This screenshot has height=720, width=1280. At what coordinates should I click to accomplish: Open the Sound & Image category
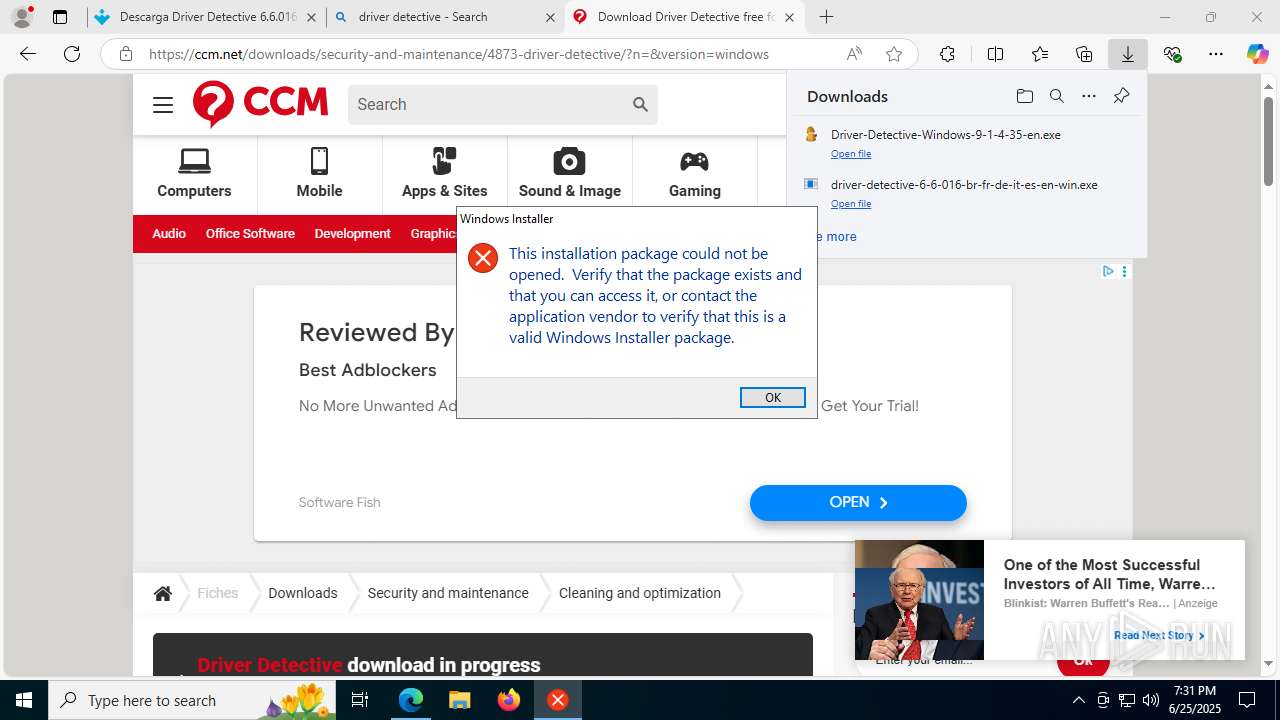tap(569, 174)
